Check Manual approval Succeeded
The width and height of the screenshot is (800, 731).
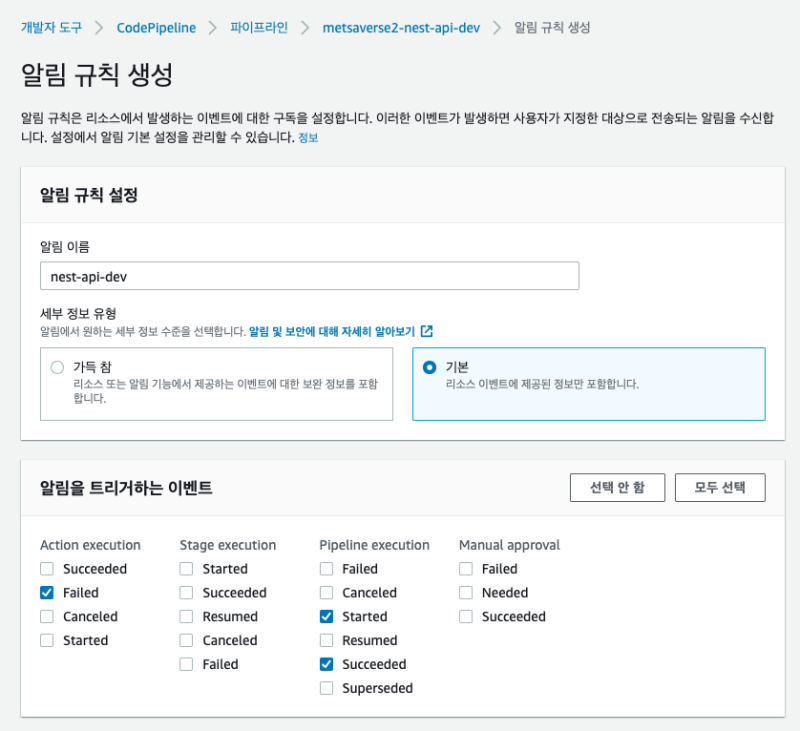click(466, 616)
